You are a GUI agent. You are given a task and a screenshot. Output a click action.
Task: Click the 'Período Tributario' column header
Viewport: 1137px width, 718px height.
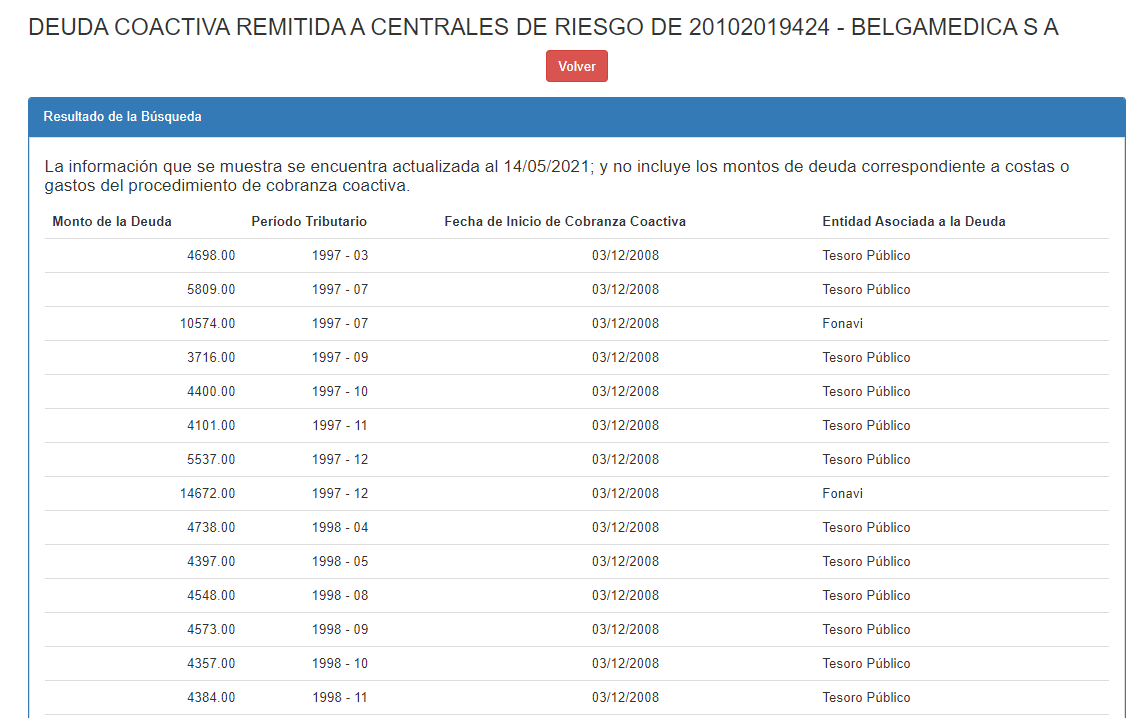(x=309, y=221)
